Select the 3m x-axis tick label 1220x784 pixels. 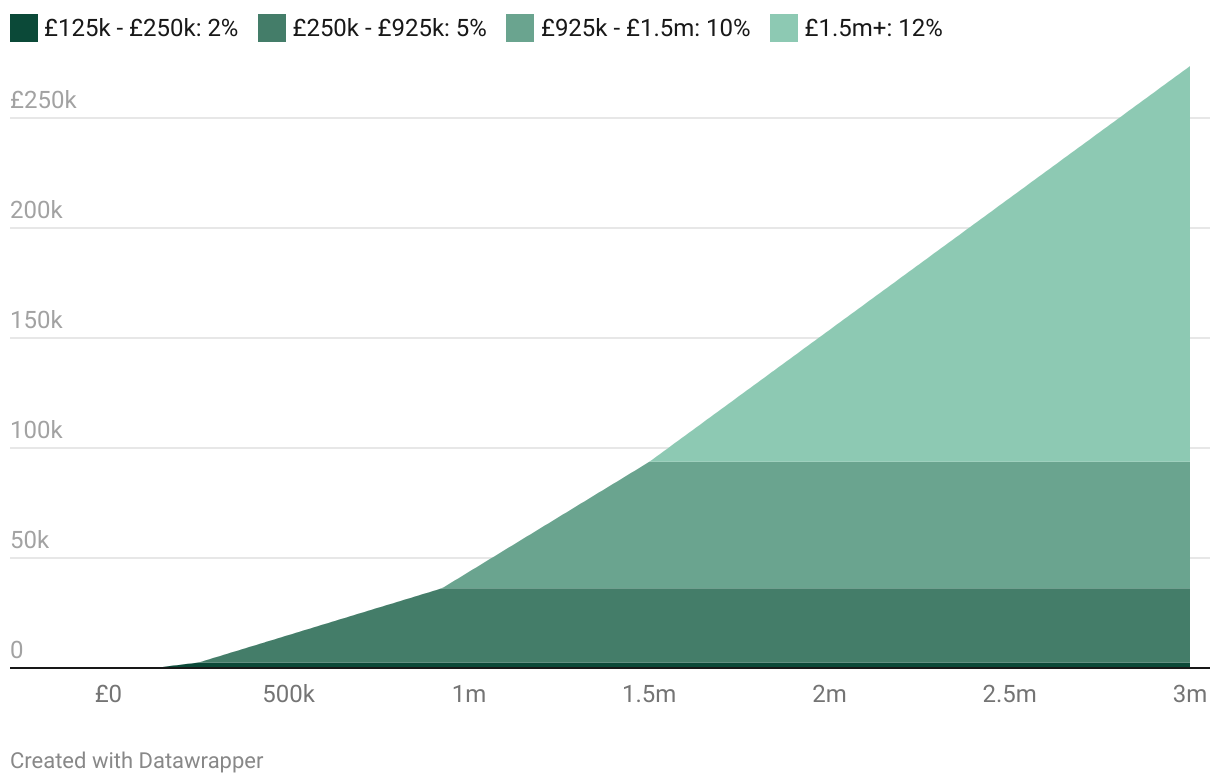pyautogui.click(x=1189, y=694)
